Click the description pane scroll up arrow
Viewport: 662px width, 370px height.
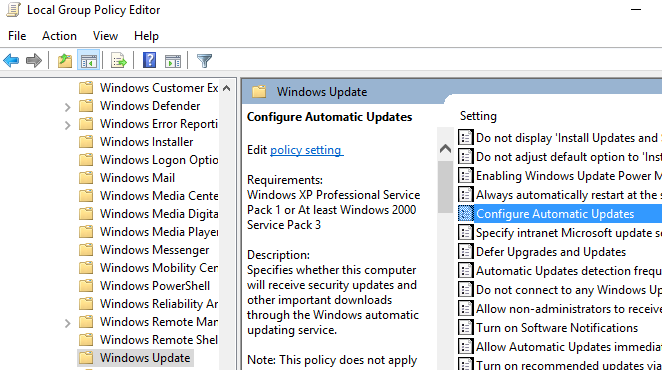coord(445,148)
